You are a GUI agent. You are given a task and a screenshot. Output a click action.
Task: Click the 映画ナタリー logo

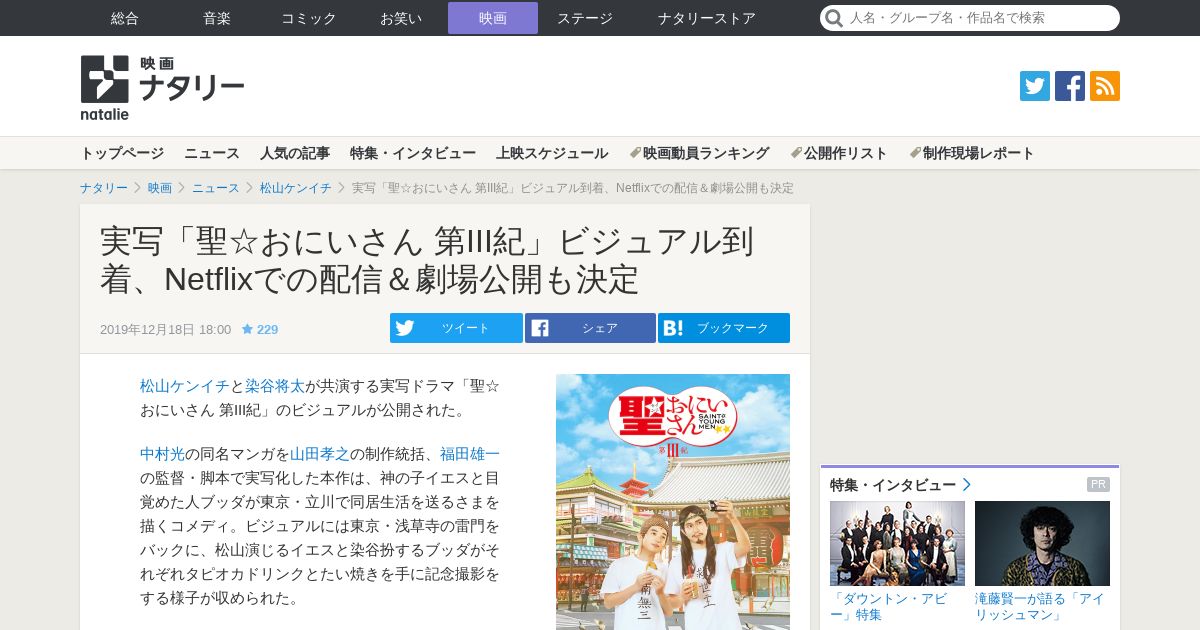pos(162,87)
